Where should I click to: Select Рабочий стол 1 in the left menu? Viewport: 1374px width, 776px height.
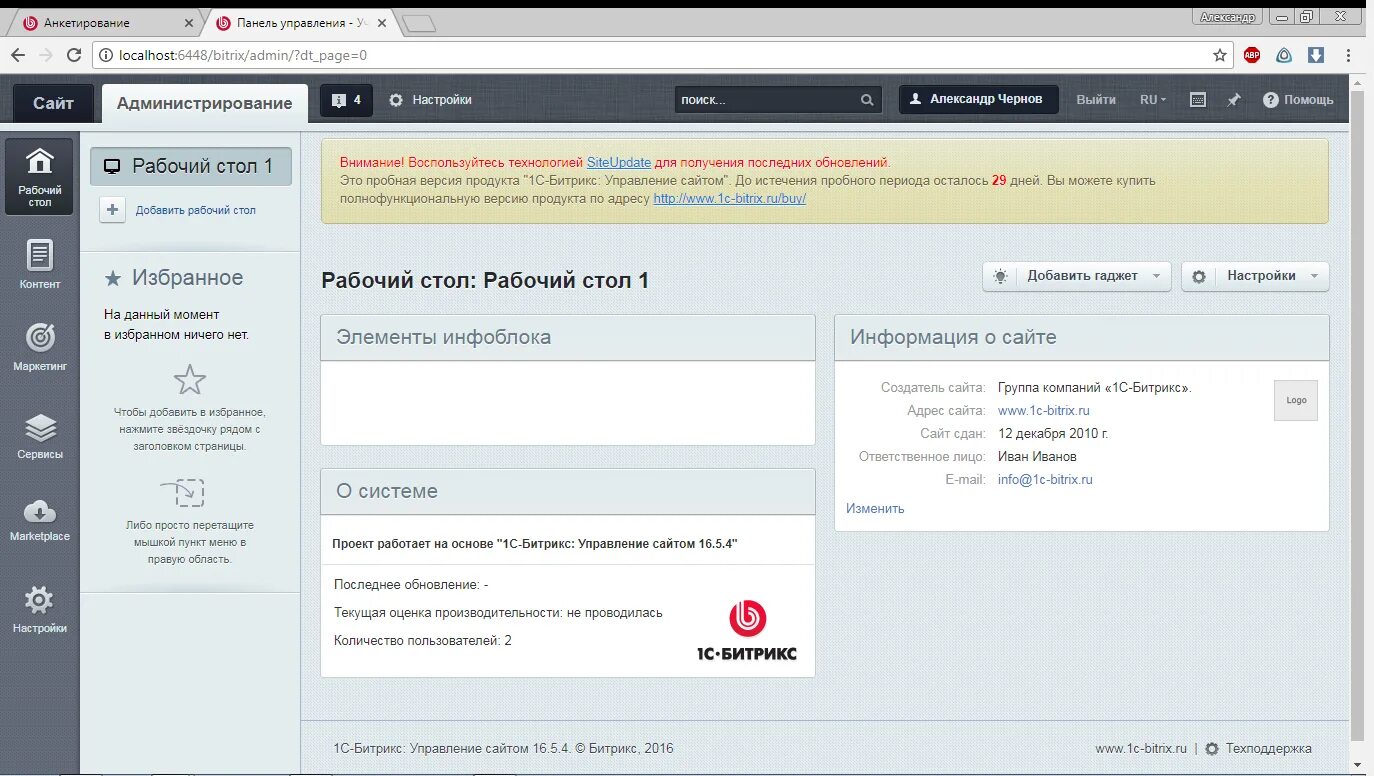click(191, 166)
